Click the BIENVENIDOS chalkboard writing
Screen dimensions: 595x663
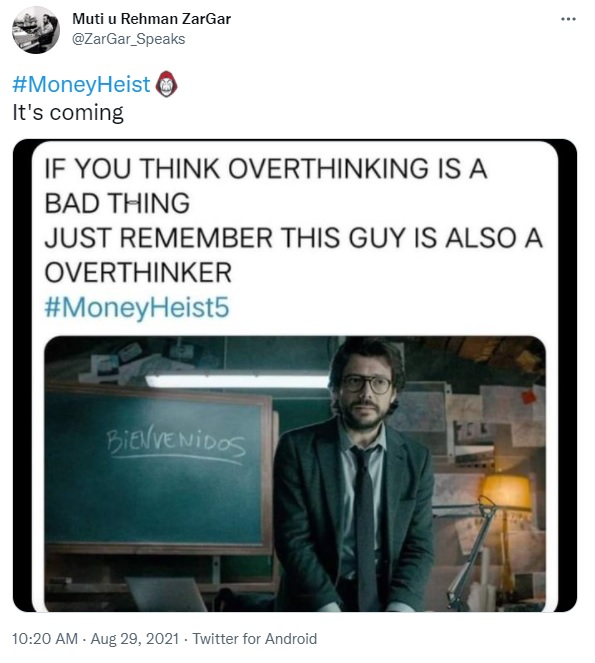[175, 444]
